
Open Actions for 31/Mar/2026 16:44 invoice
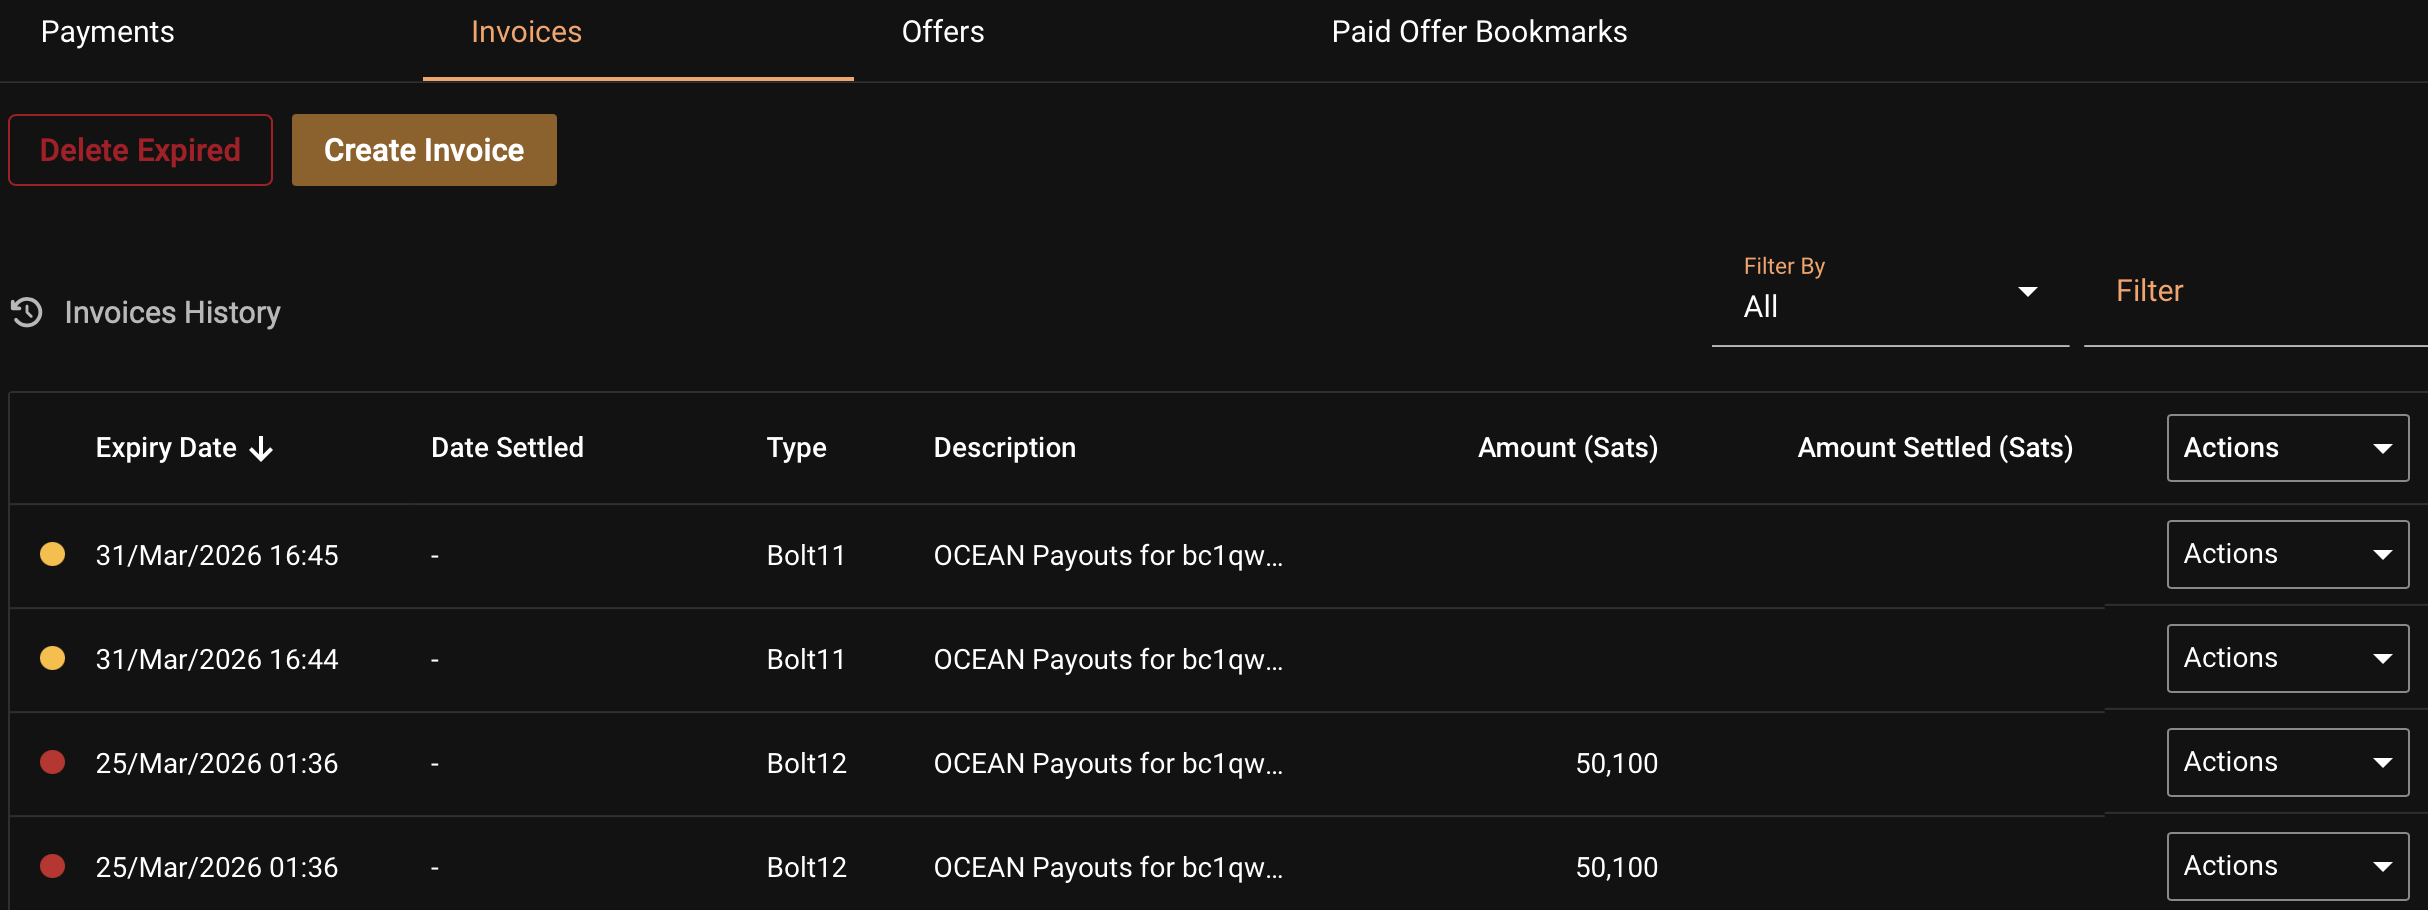(2288, 658)
